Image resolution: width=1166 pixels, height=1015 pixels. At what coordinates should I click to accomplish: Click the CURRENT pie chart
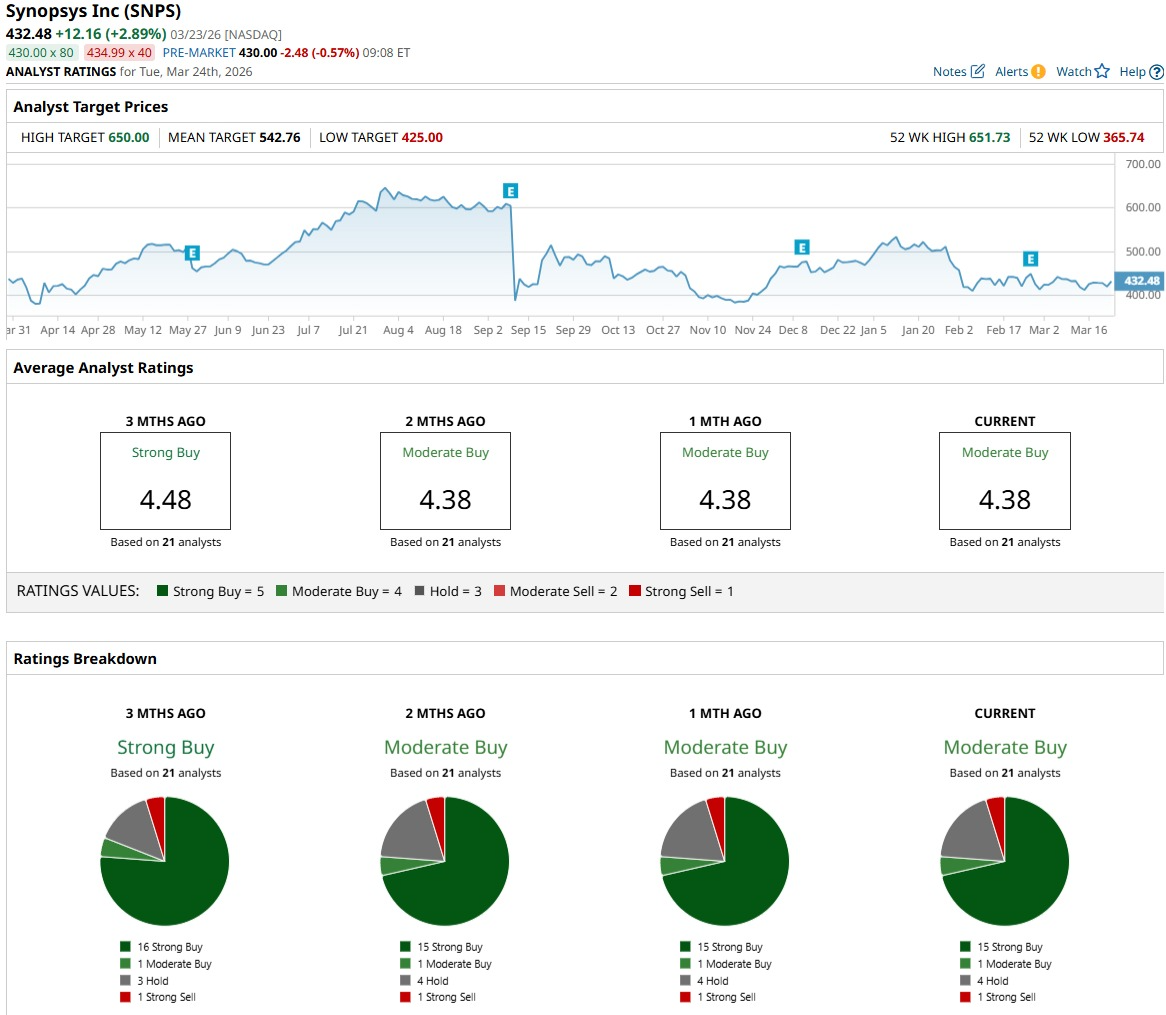tap(1005, 861)
